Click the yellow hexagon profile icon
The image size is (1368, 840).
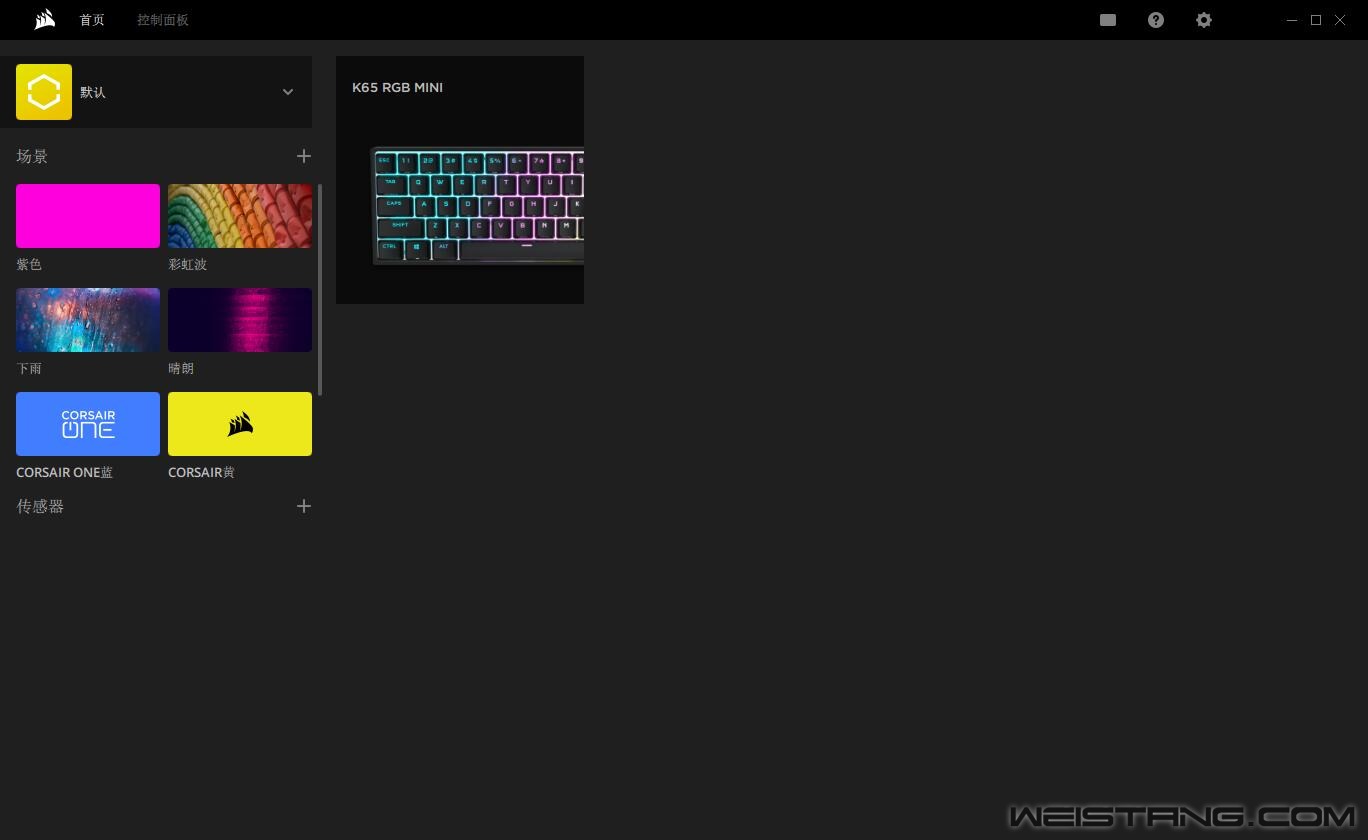pos(44,92)
